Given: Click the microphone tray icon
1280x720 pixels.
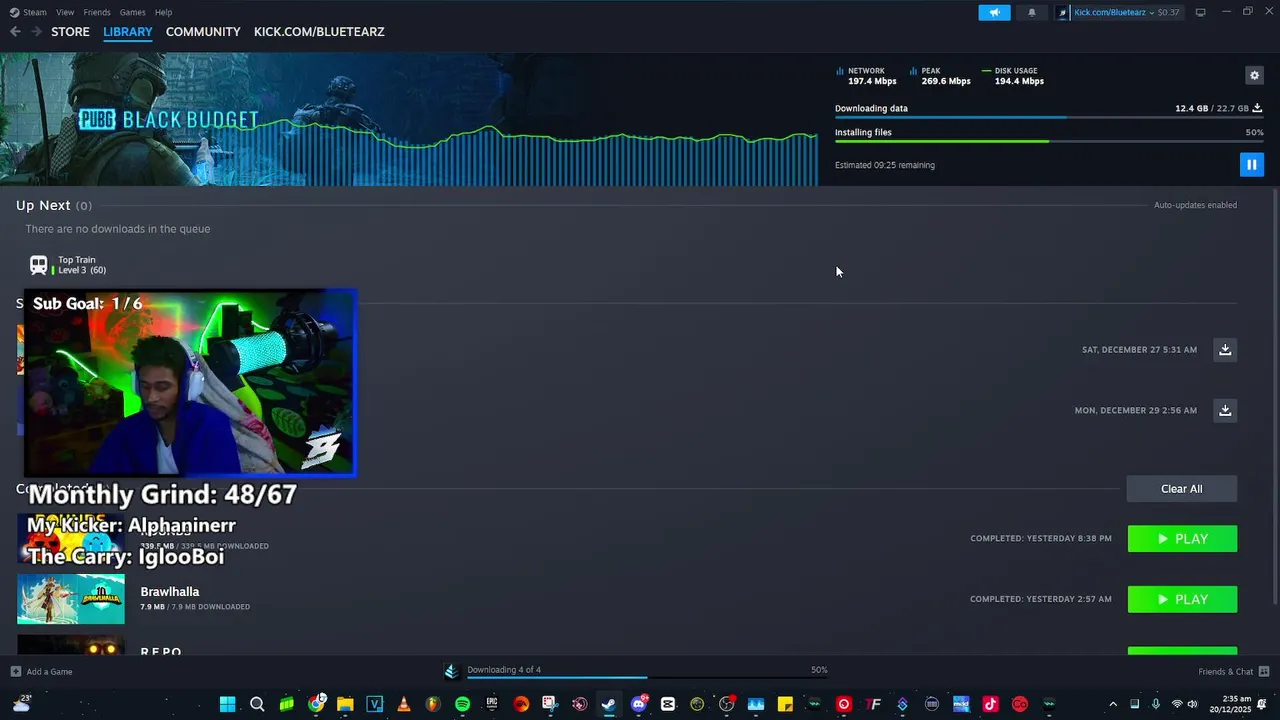Looking at the screenshot, I should (1156, 704).
